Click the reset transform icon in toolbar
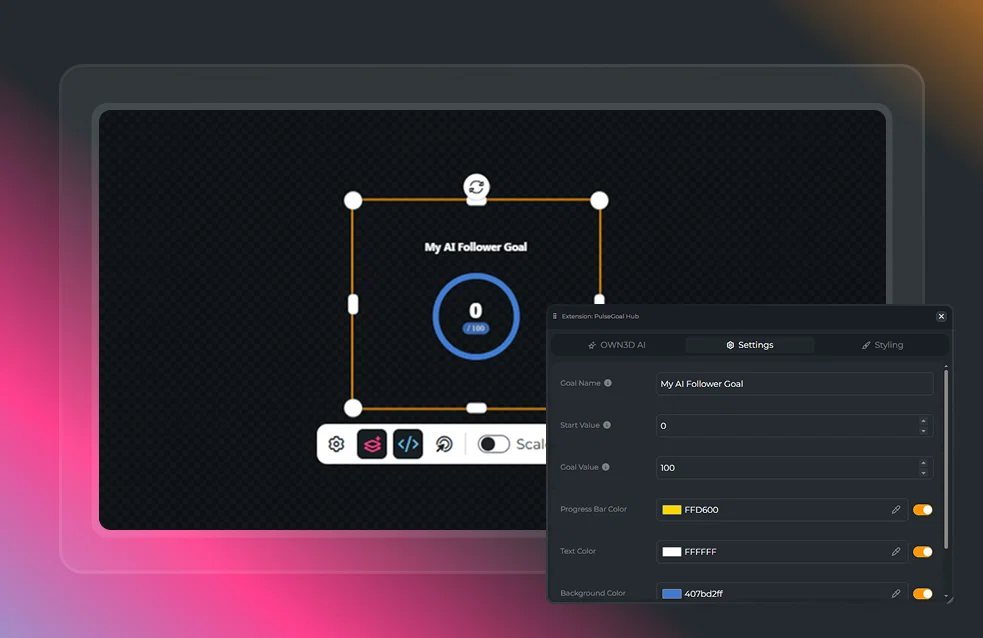This screenshot has height=638, width=983. pos(444,444)
